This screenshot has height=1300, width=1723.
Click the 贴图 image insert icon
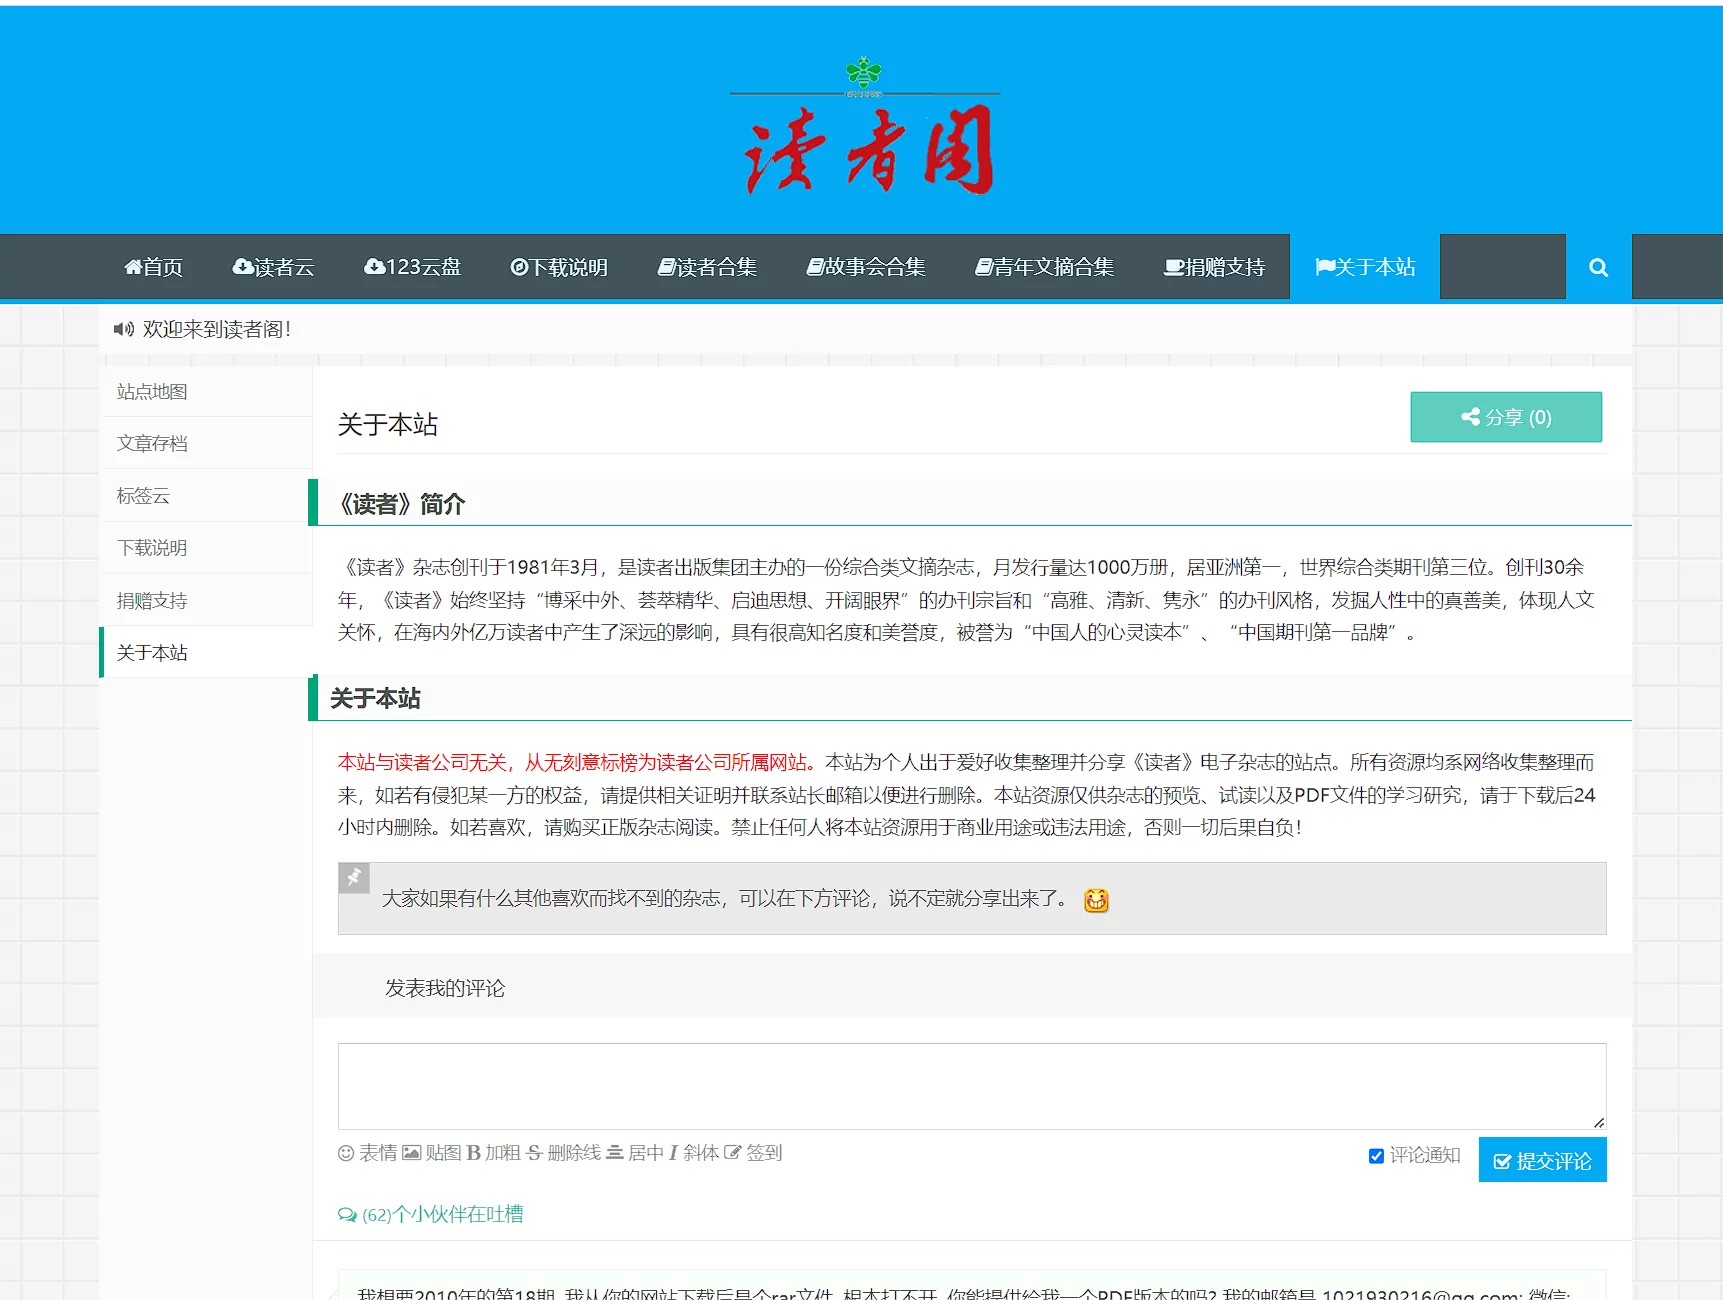coord(412,1153)
